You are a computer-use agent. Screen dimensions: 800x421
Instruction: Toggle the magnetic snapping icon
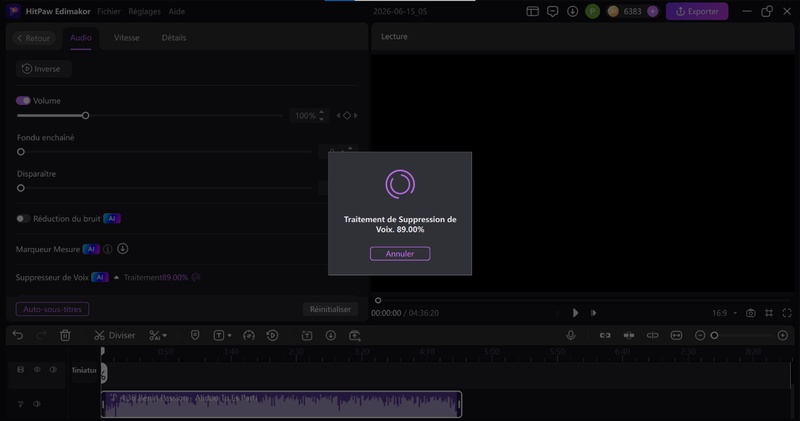[629, 335]
